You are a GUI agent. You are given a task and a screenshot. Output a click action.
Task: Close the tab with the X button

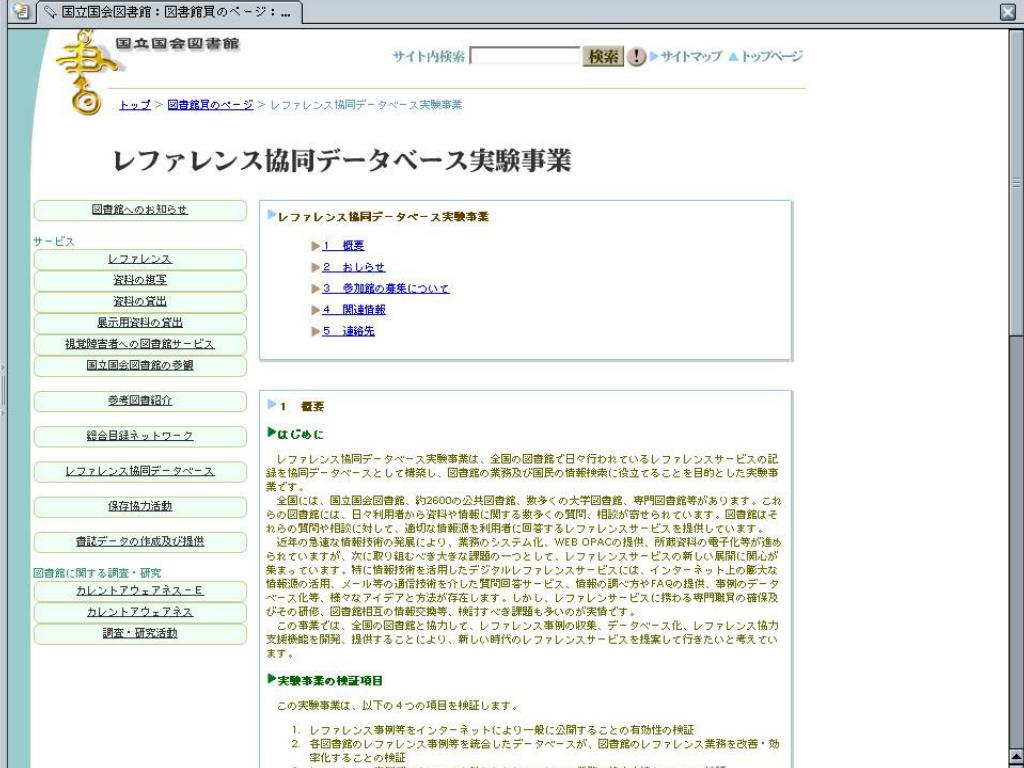(x=1008, y=12)
